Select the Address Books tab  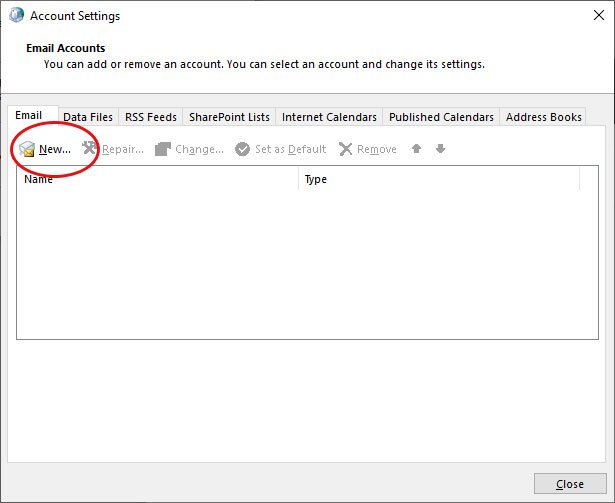coord(543,117)
